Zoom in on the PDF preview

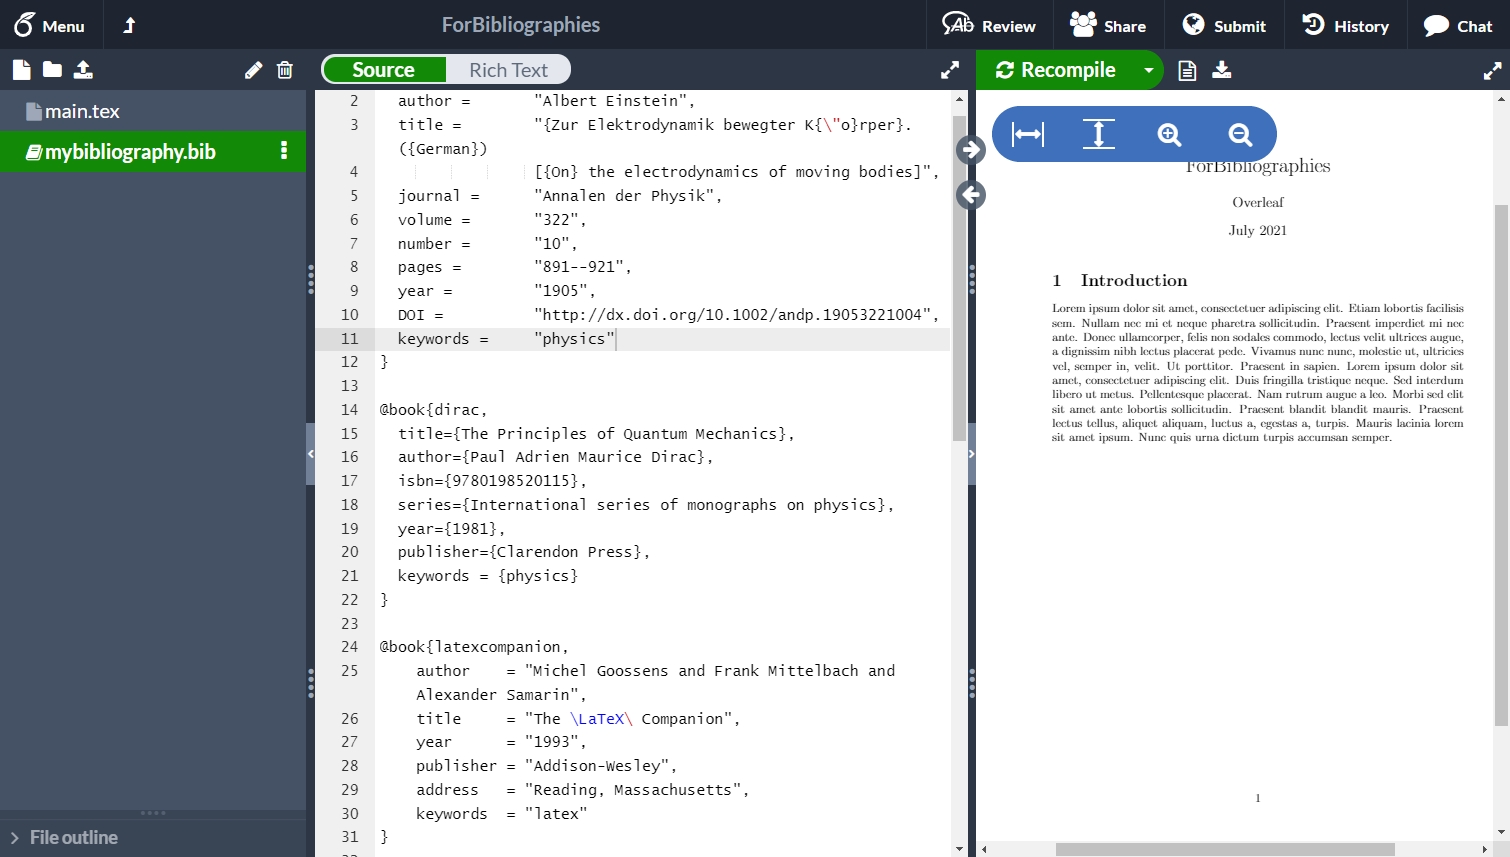tap(1169, 134)
